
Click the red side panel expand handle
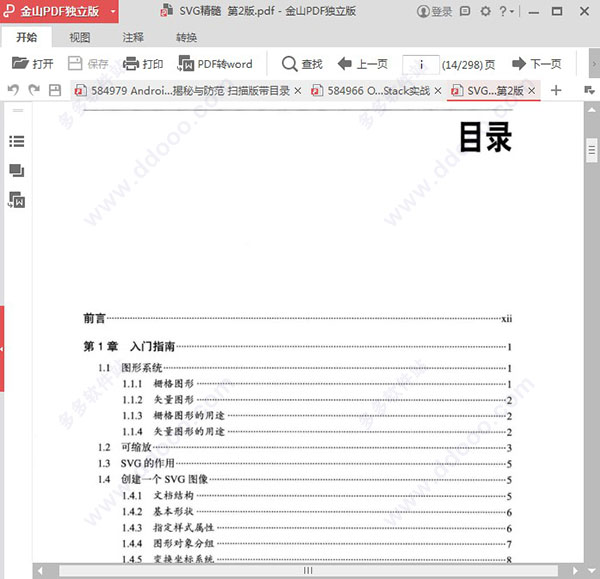[2, 349]
